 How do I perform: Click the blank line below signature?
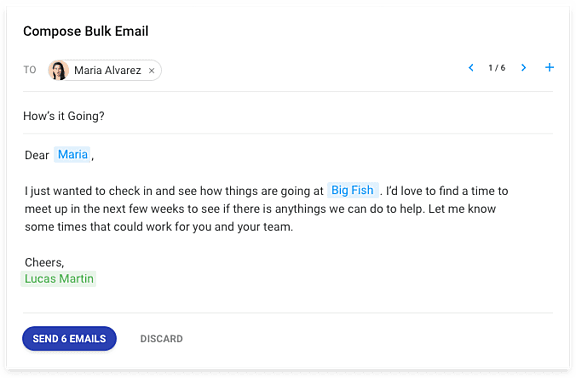[288, 298]
